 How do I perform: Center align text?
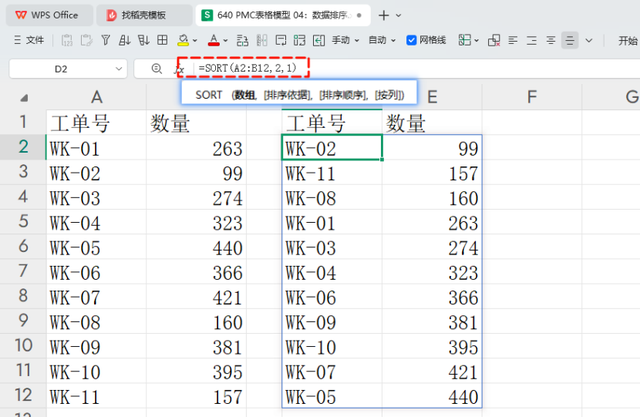click(x=551, y=40)
